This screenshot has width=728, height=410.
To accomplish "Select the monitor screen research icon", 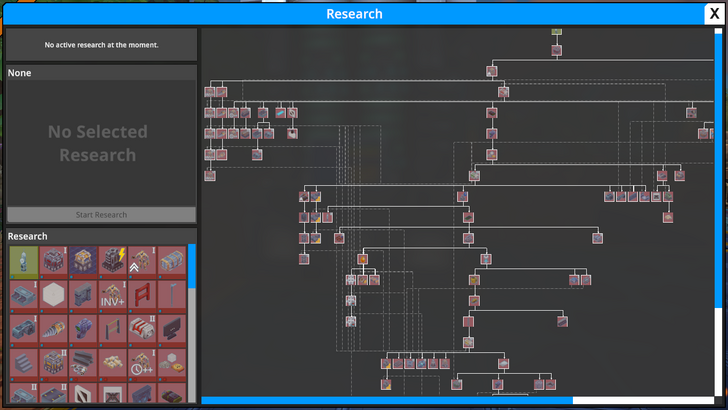I will 172,330.
